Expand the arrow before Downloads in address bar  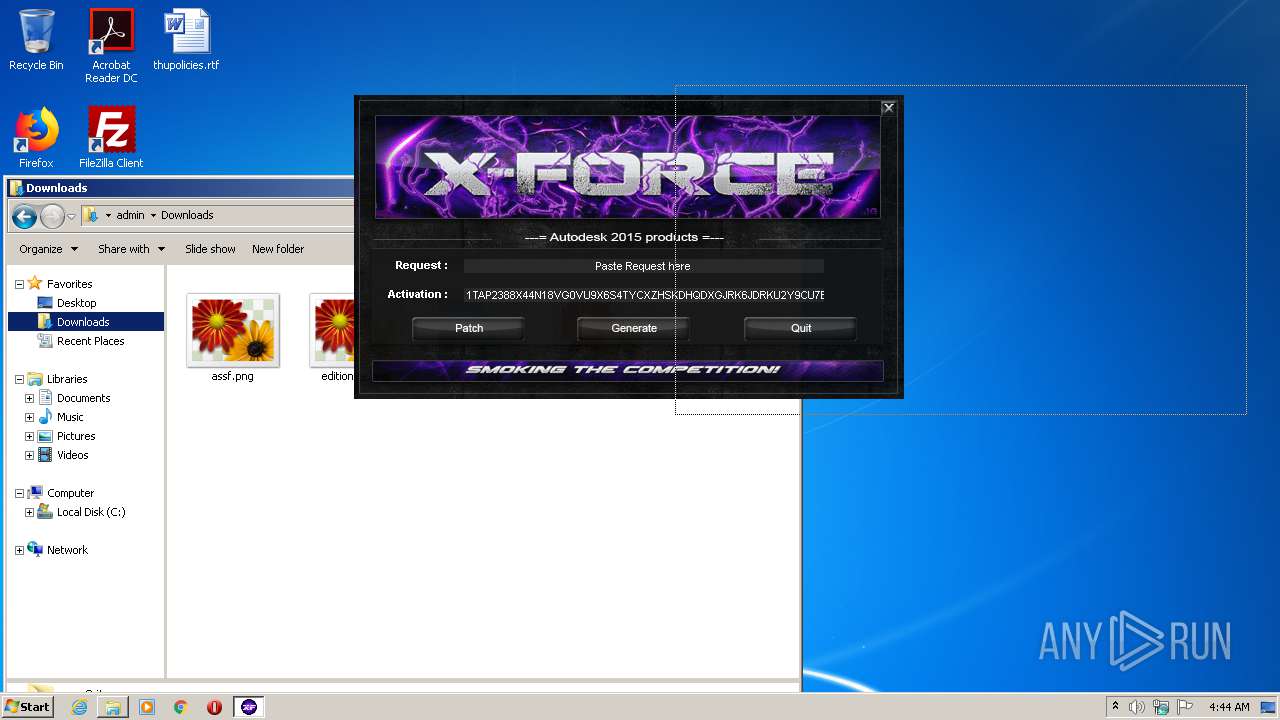pyautogui.click(x=153, y=215)
